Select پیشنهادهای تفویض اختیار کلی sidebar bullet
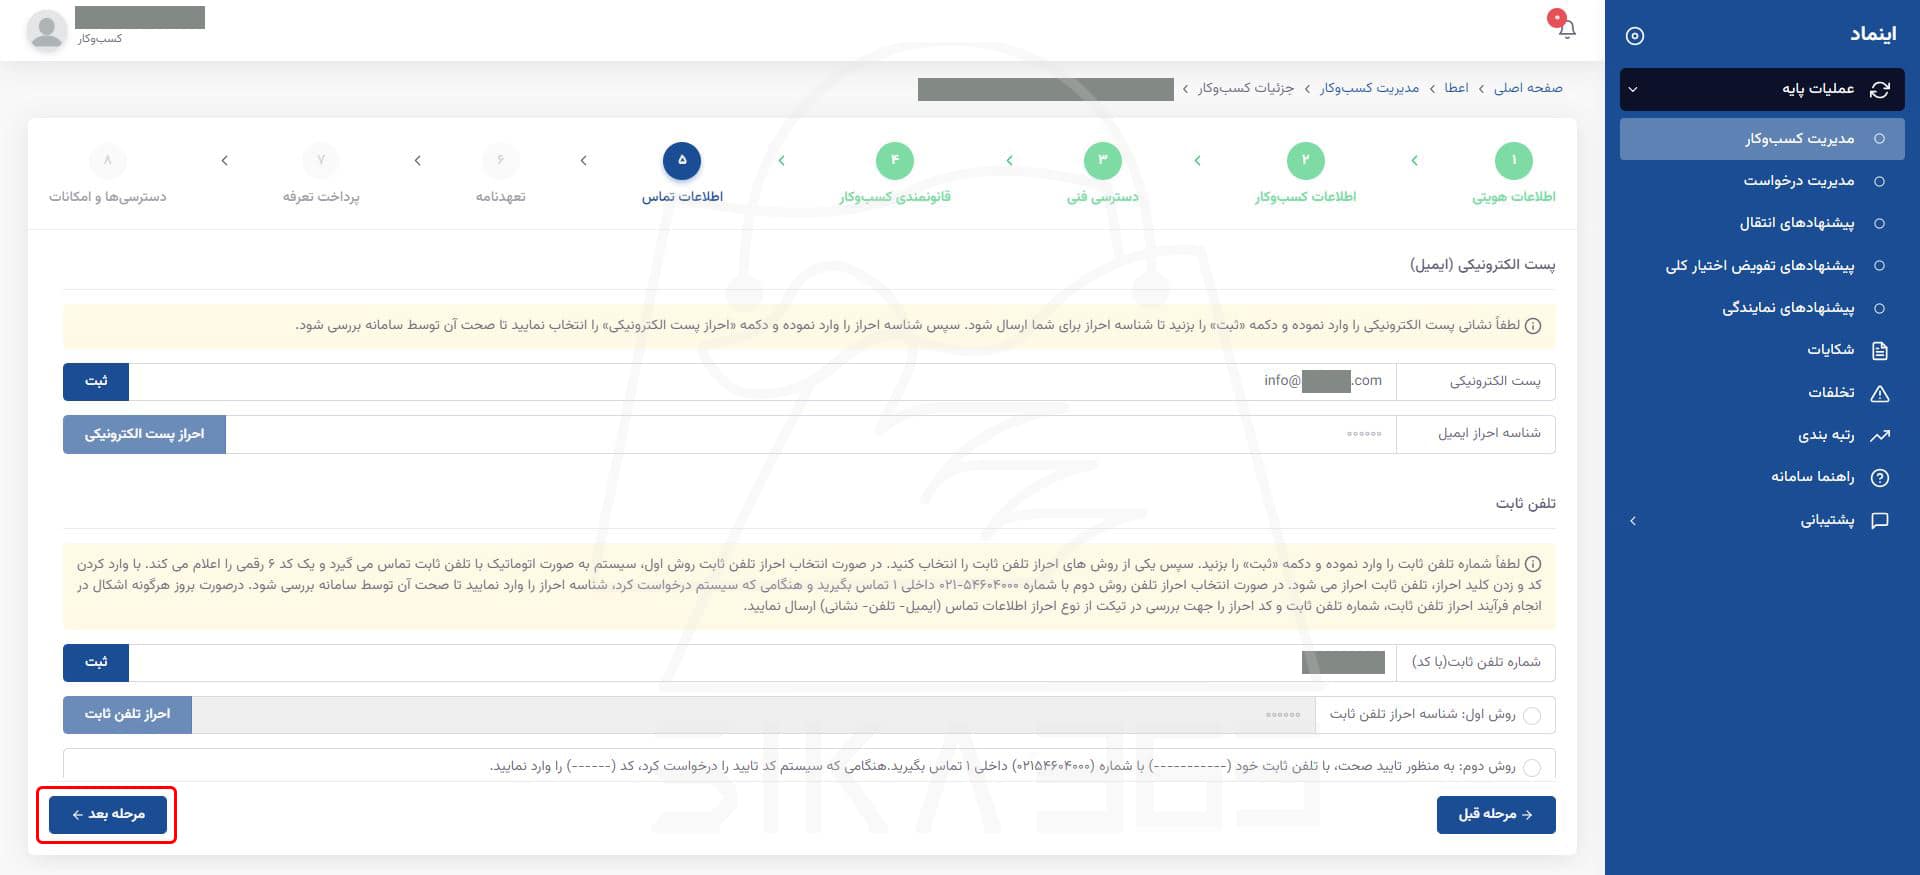The image size is (1920, 875). [x=1879, y=266]
